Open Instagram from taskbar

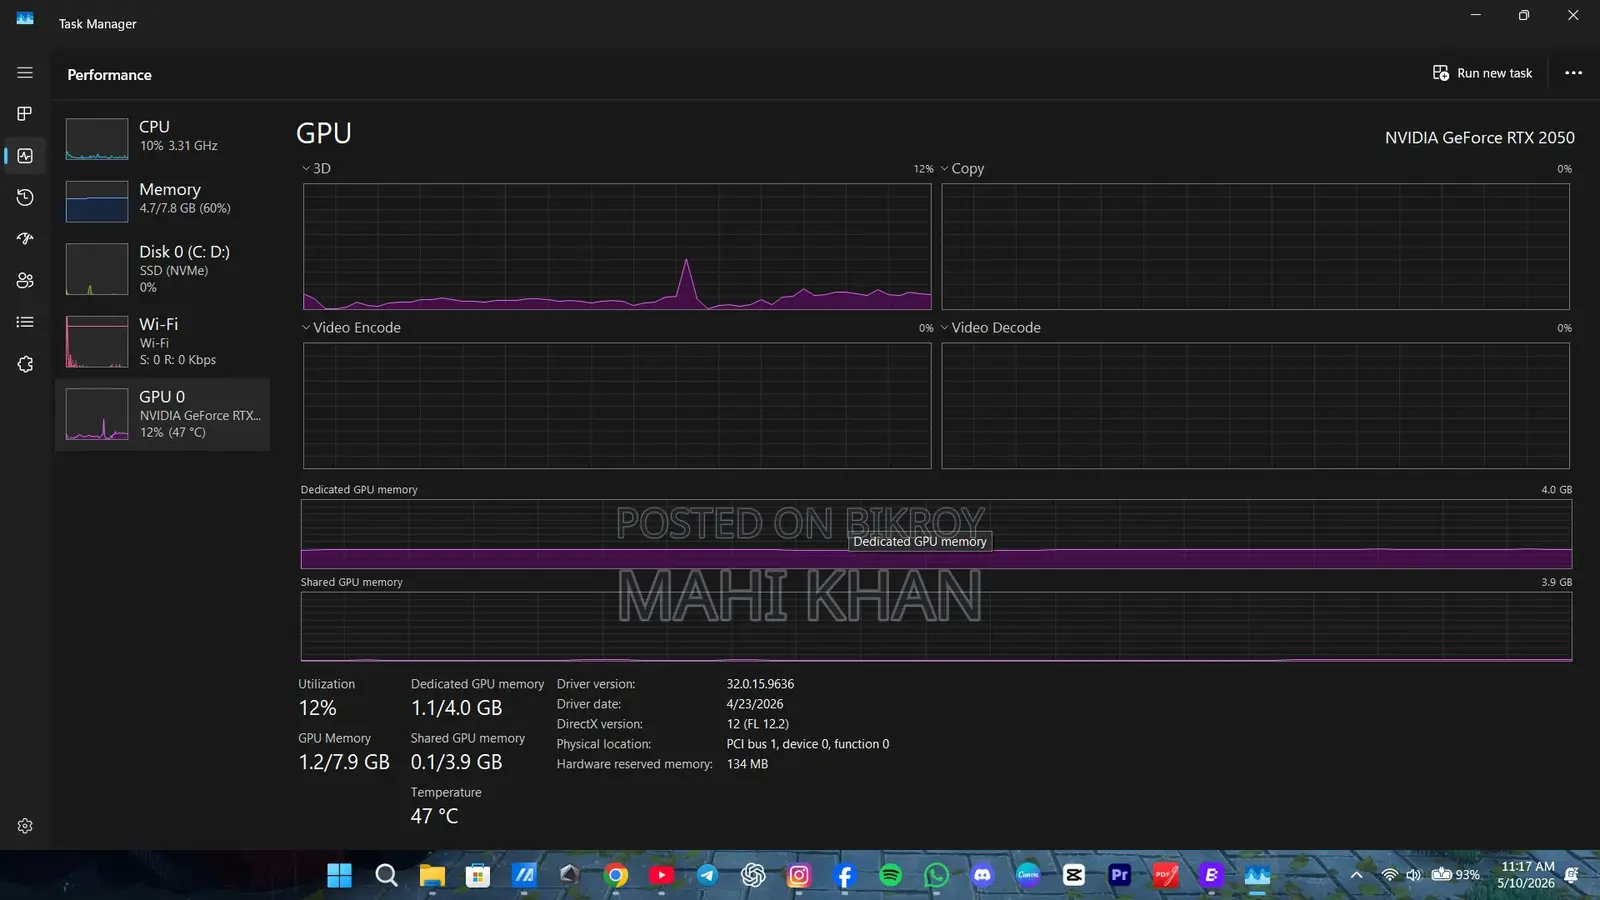799,875
